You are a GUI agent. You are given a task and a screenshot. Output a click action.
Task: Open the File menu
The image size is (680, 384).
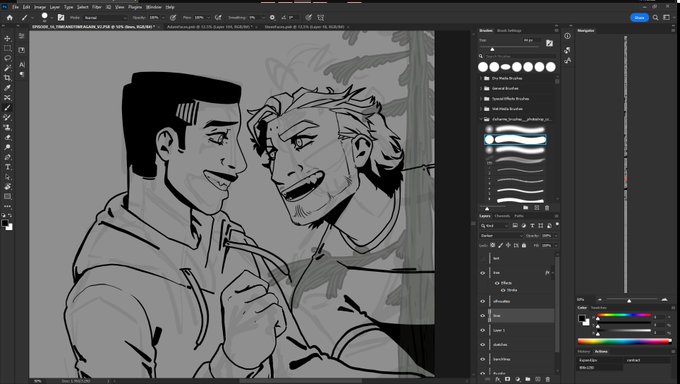[15, 7]
